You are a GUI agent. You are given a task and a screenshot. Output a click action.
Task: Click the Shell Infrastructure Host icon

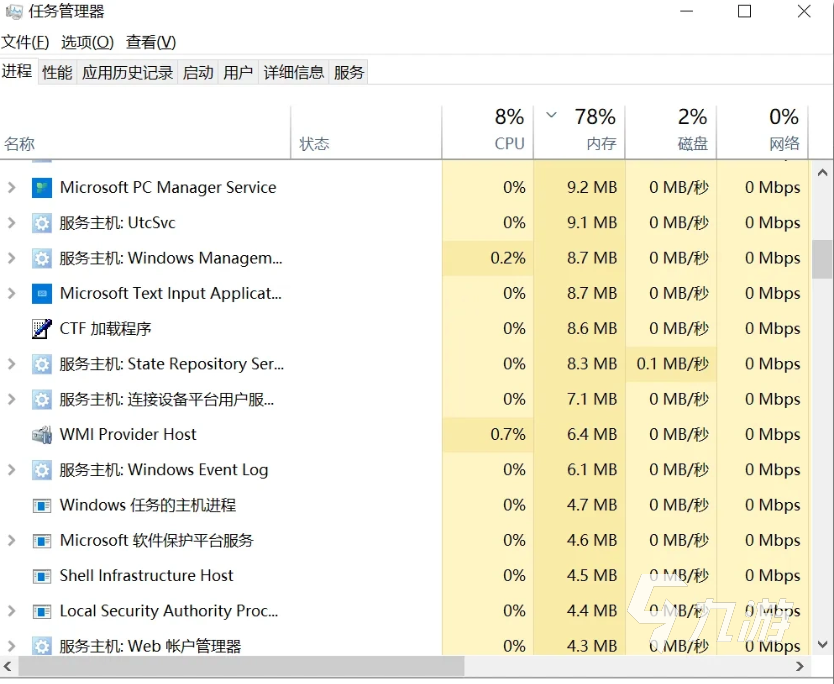click(x=41, y=575)
